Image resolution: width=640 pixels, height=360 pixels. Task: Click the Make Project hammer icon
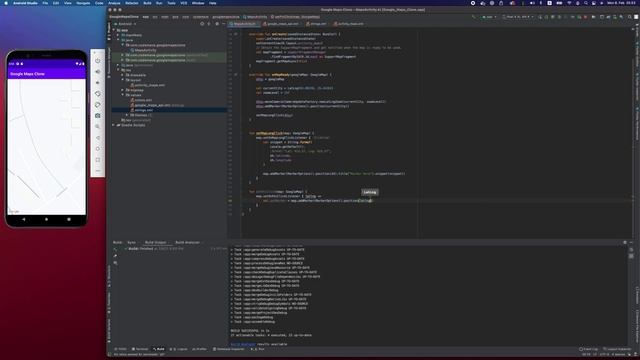474,17
